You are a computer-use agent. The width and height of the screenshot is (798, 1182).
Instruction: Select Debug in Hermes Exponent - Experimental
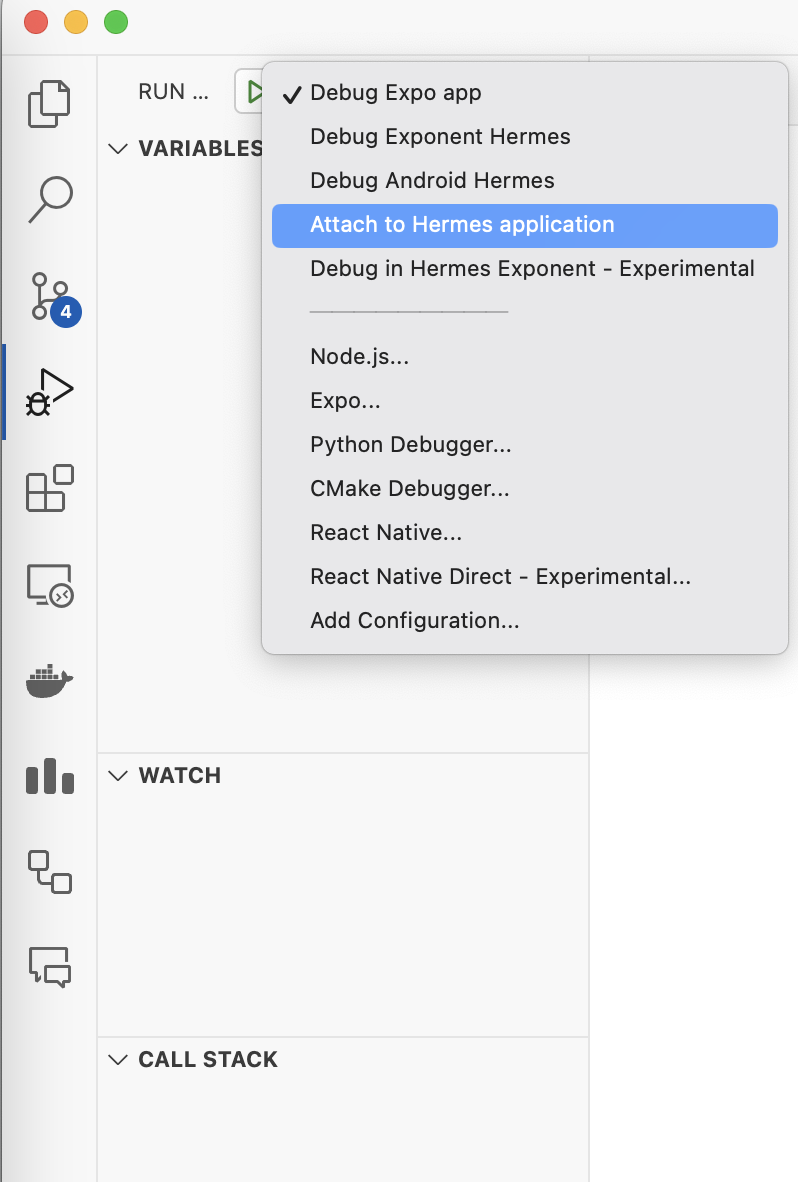tap(524, 269)
